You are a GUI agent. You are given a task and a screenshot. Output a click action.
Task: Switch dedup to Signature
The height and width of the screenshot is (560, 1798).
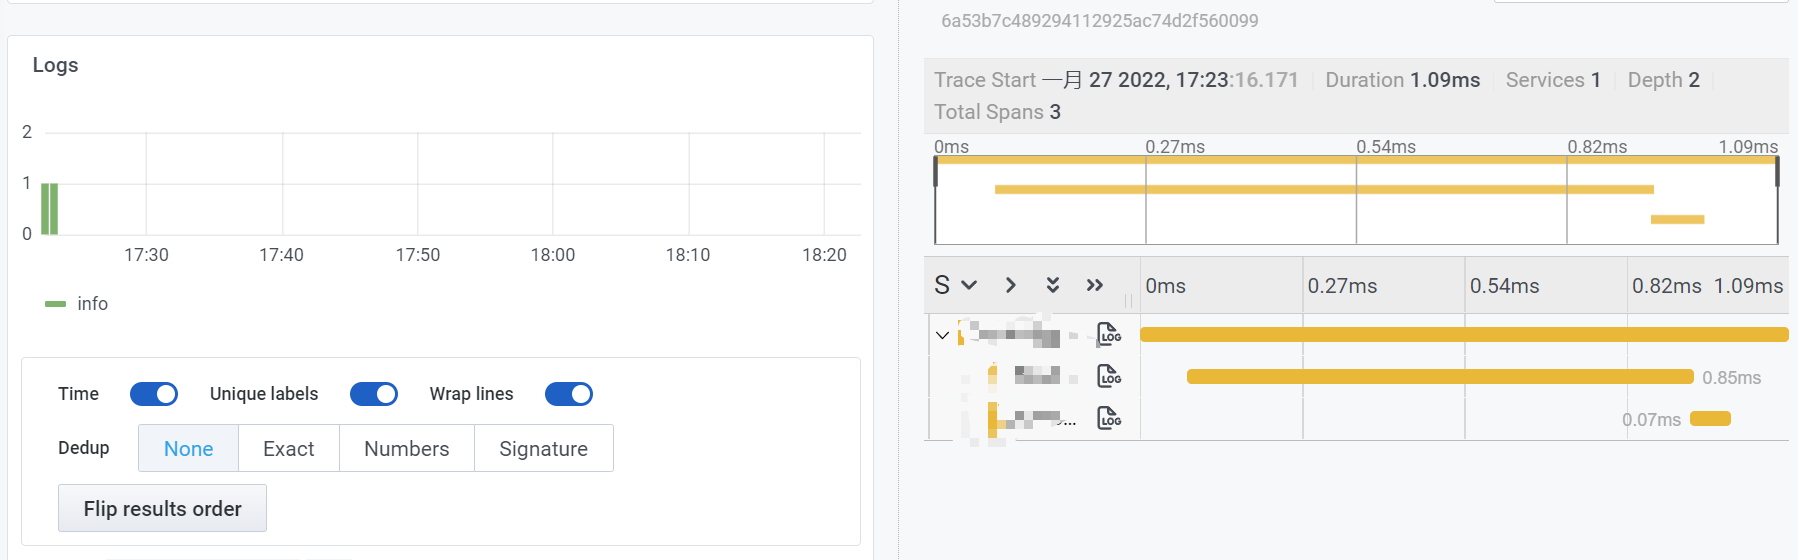tap(543, 449)
